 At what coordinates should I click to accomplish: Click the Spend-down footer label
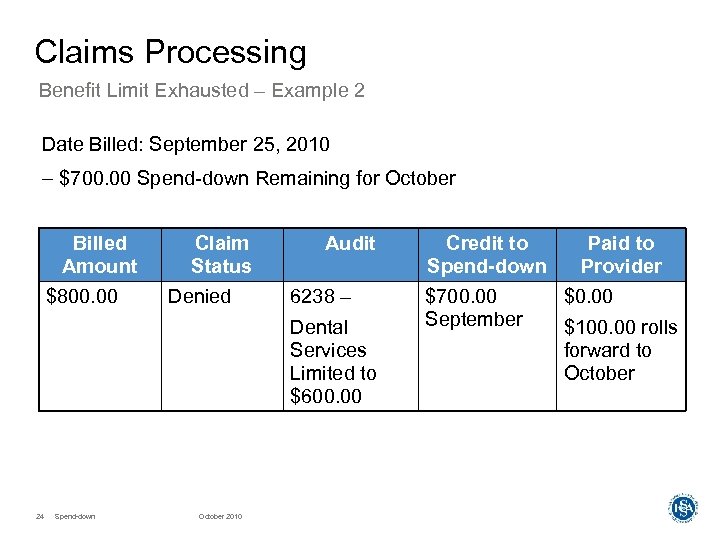click(x=75, y=516)
